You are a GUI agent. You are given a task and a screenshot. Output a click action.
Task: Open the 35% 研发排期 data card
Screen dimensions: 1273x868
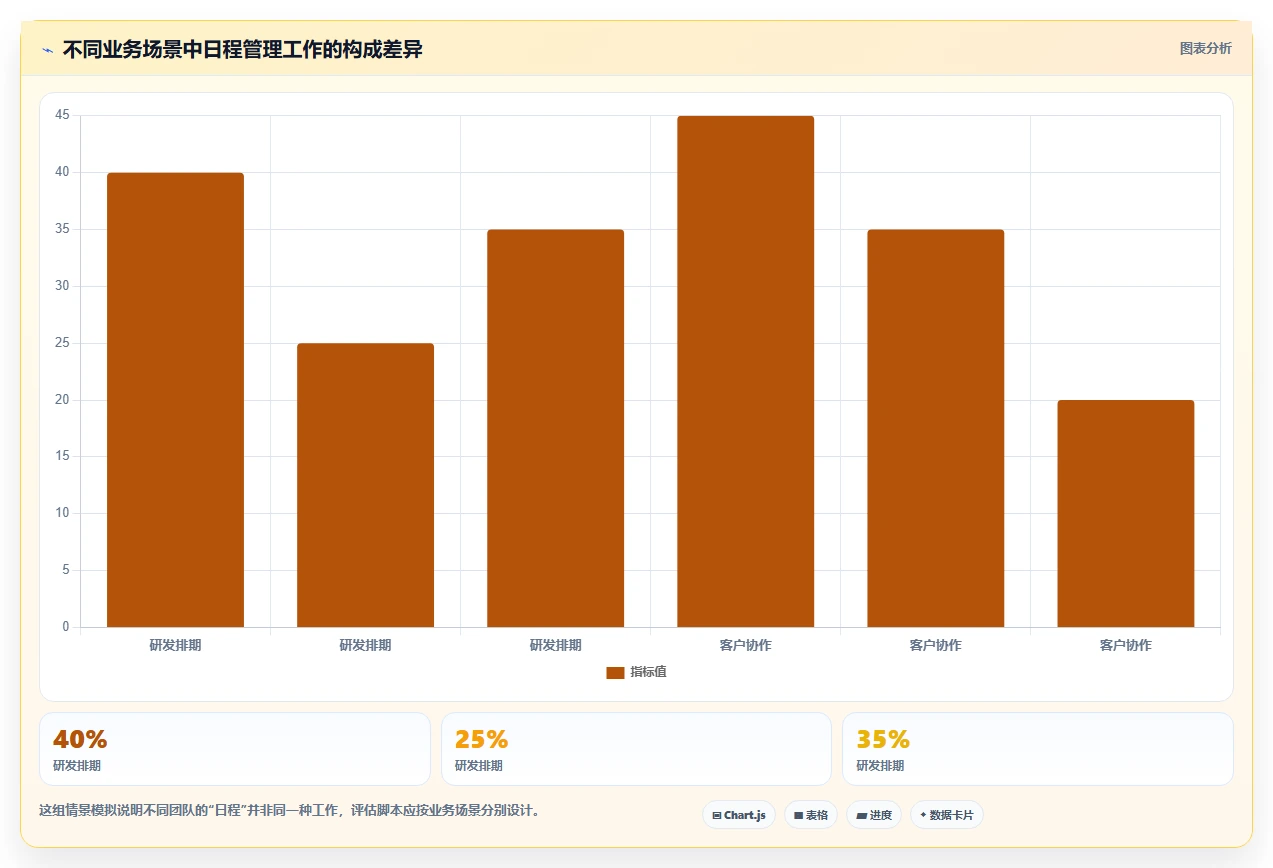[x=1038, y=749]
